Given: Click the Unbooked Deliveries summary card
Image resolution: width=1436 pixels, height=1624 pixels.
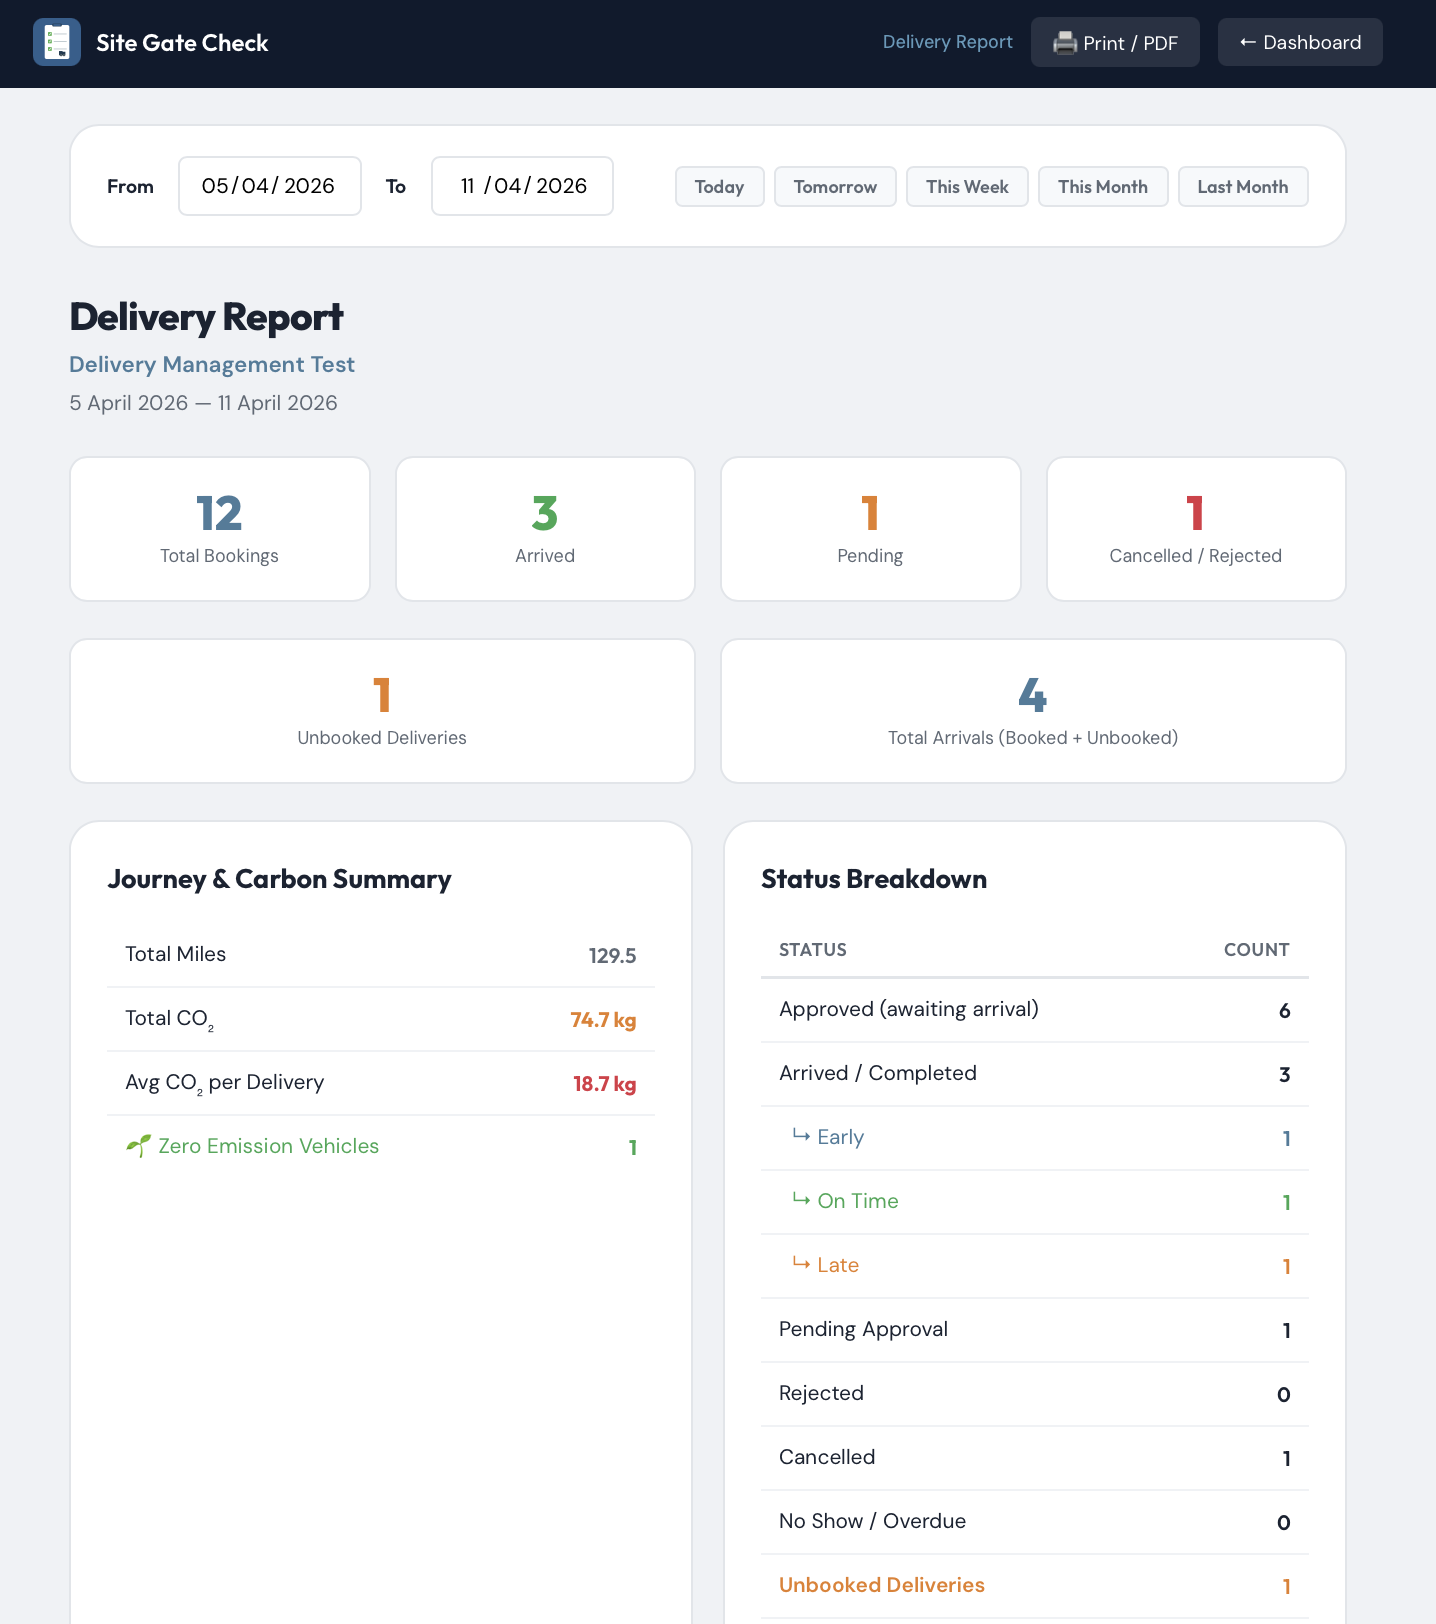Looking at the screenshot, I should coord(382,711).
